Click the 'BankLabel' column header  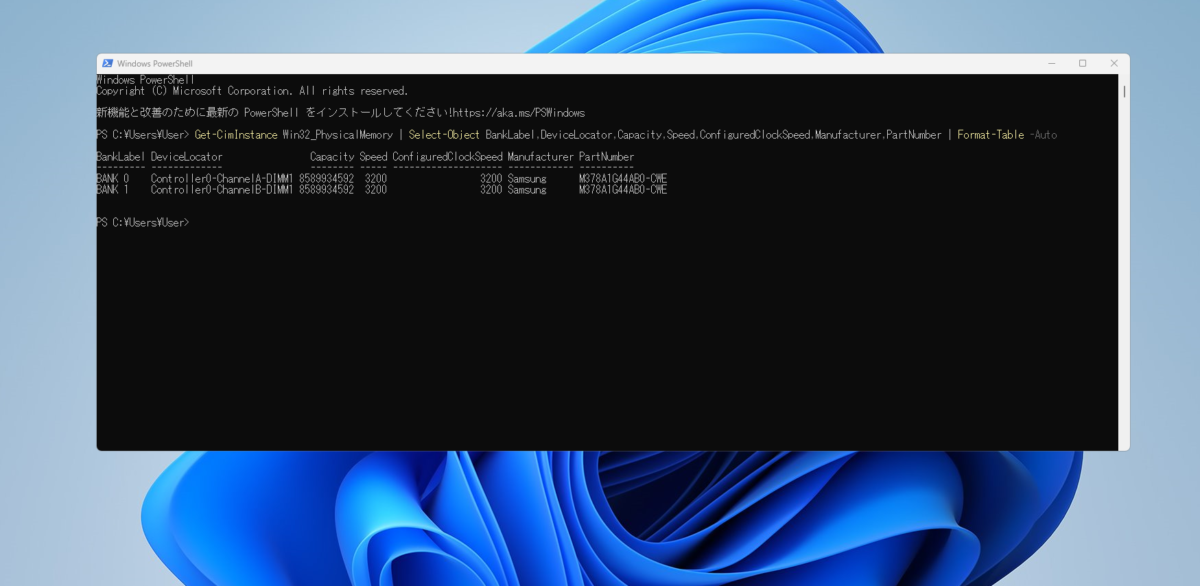pos(120,157)
